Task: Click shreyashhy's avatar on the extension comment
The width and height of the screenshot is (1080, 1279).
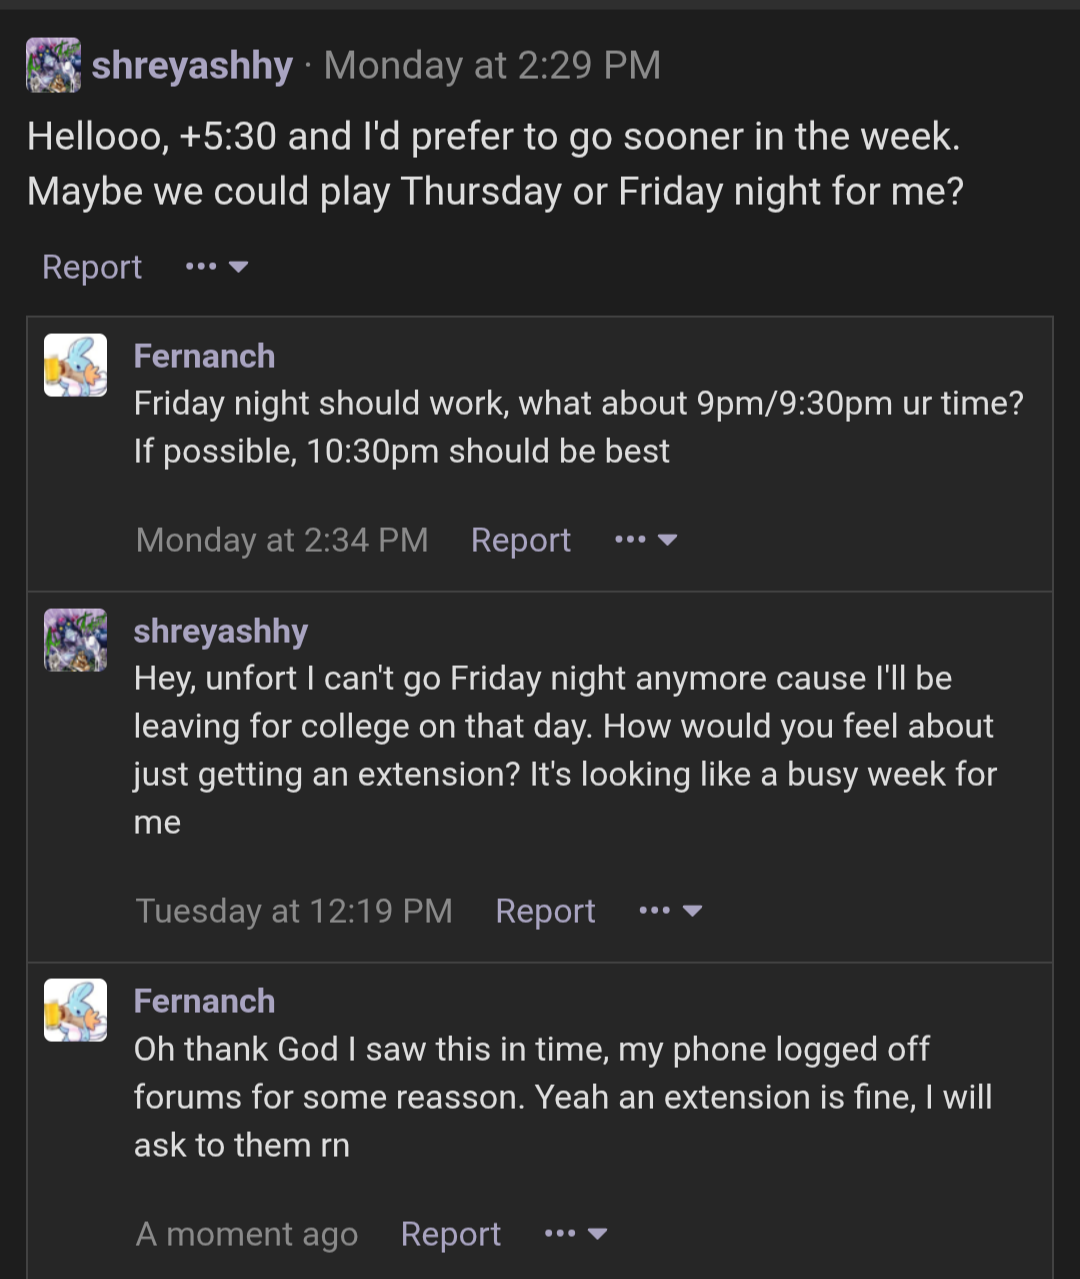Action: coord(75,640)
